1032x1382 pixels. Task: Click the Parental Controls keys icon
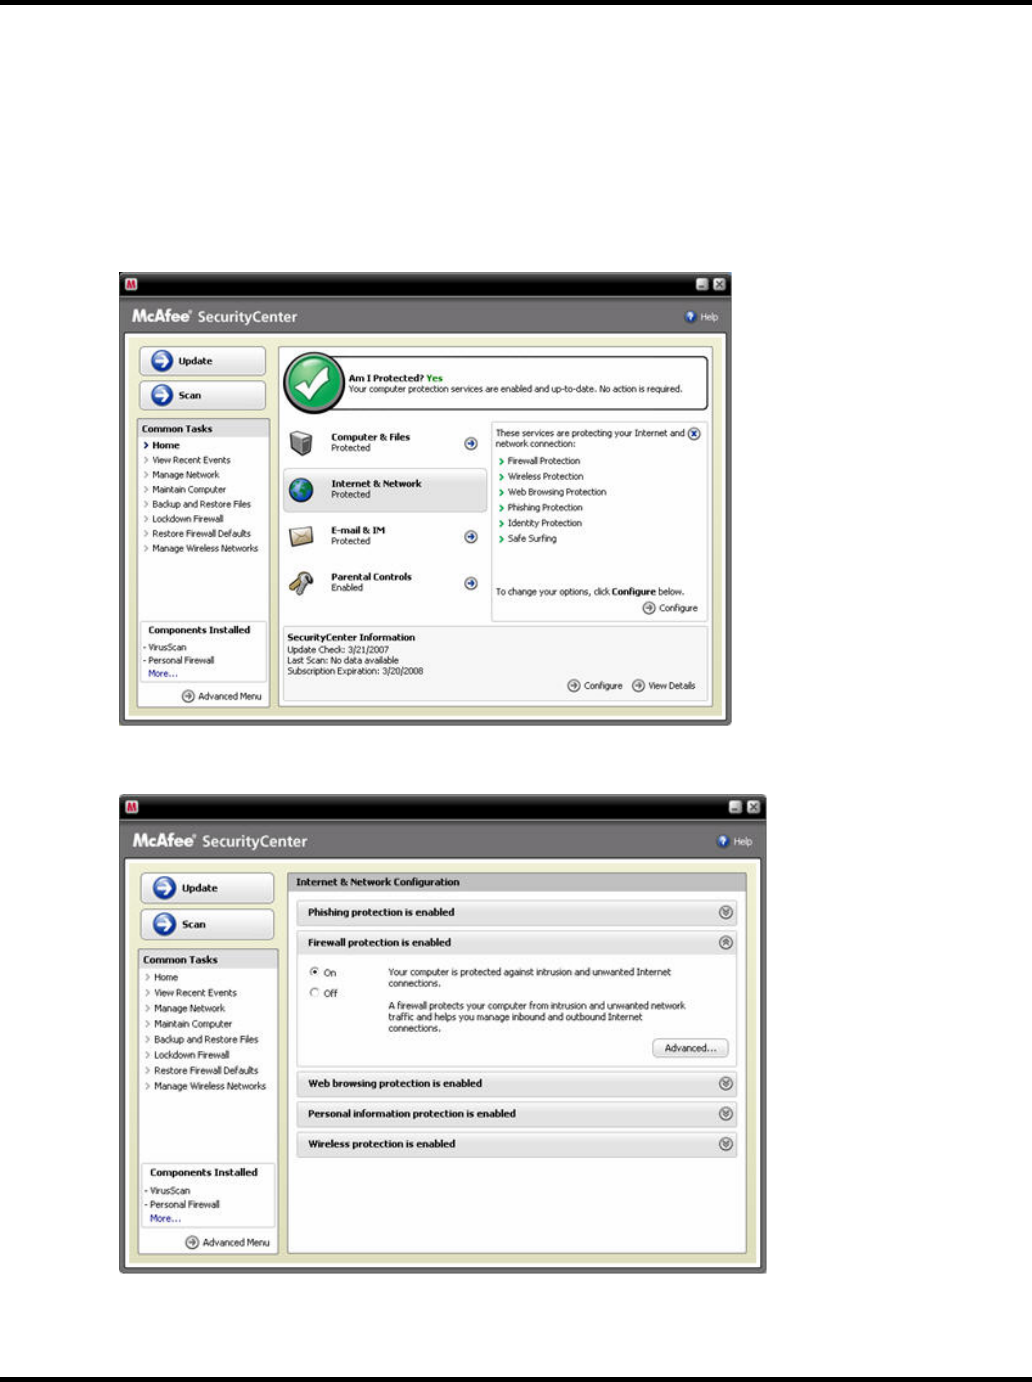click(301, 583)
